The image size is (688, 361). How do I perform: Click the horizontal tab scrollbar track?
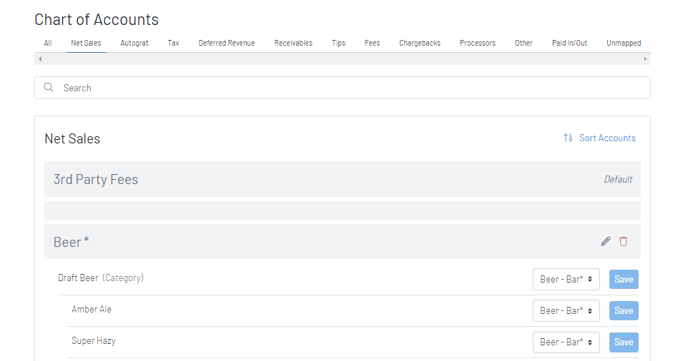(x=342, y=59)
